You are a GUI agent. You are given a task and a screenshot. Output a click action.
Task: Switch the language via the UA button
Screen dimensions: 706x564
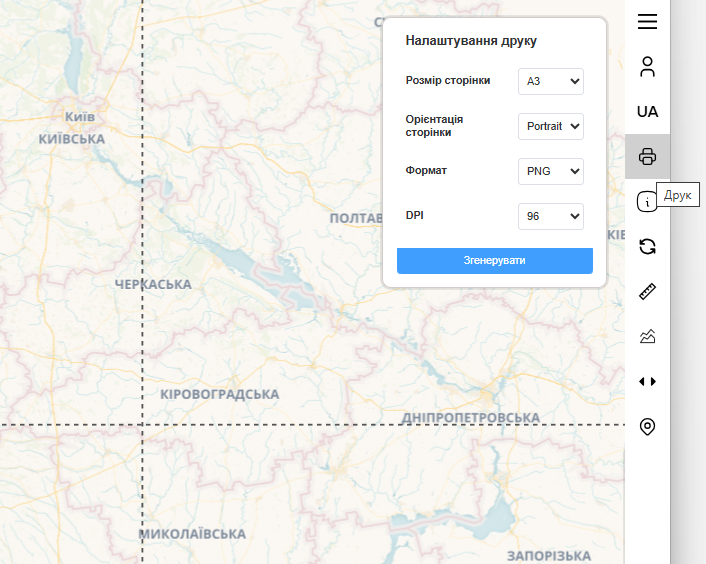(x=647, y=111)
